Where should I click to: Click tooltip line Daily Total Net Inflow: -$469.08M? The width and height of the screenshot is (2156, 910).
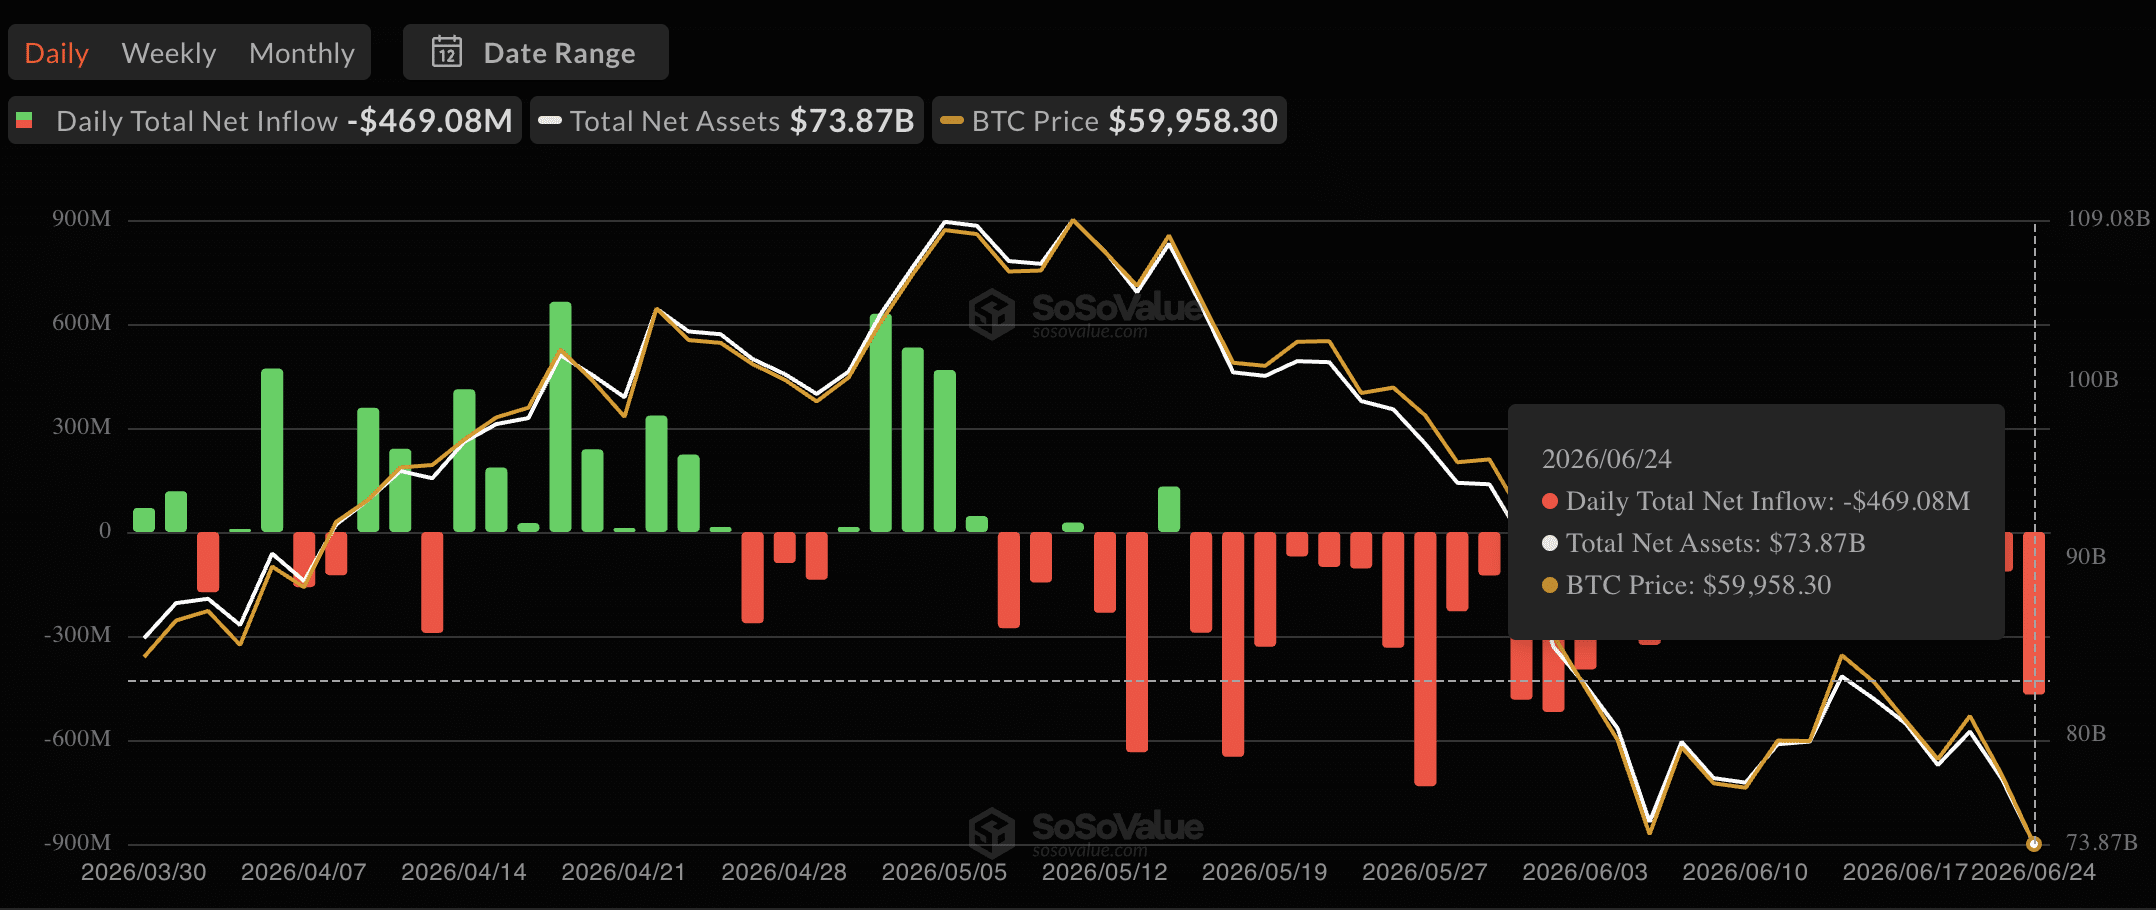tap(1756, 501)
